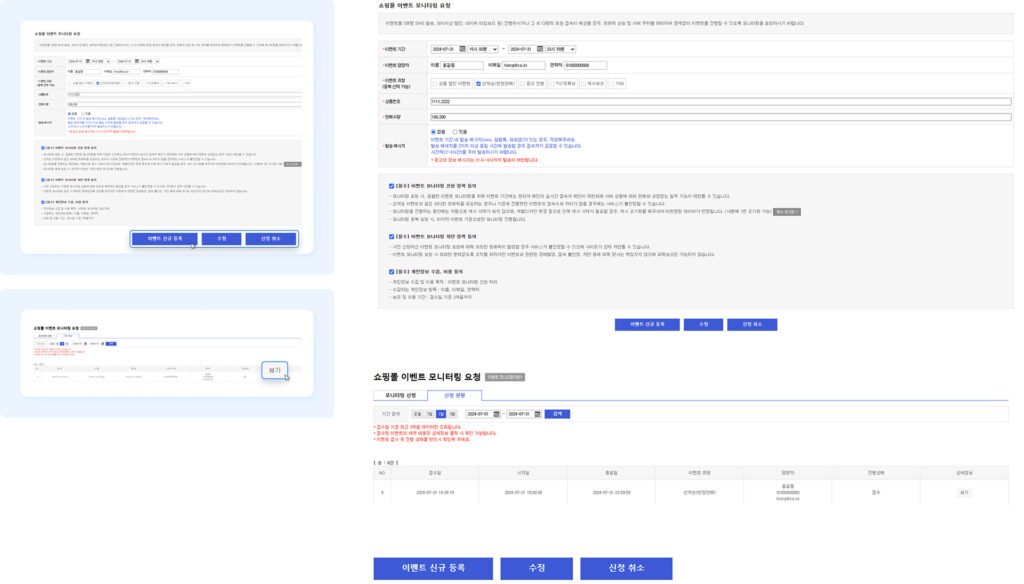Screen dimensions: 1024x584
Task: Click the 이메일 input field
Action: tap(524, 66)
